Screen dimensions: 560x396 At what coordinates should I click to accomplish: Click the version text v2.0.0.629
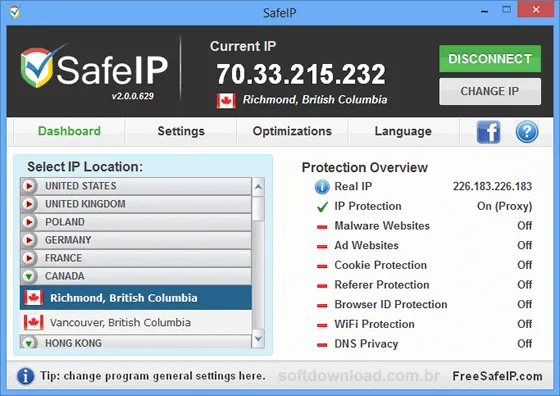point(132,96)
